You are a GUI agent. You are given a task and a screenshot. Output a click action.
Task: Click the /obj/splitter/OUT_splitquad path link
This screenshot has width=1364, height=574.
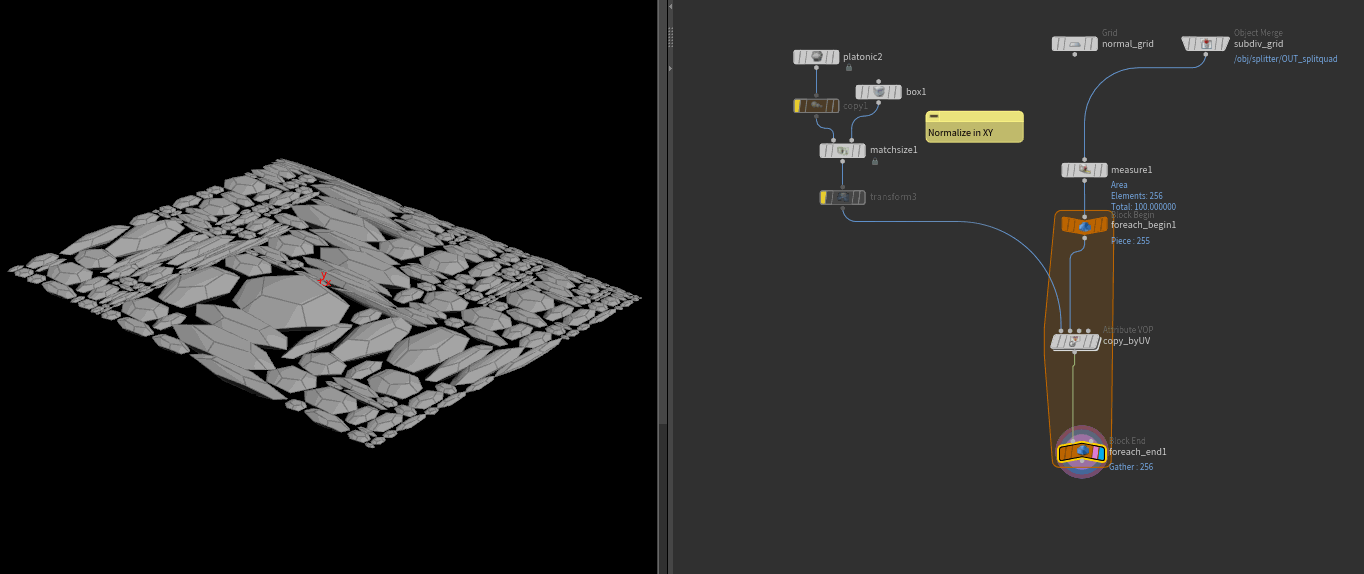[1285, 59]
